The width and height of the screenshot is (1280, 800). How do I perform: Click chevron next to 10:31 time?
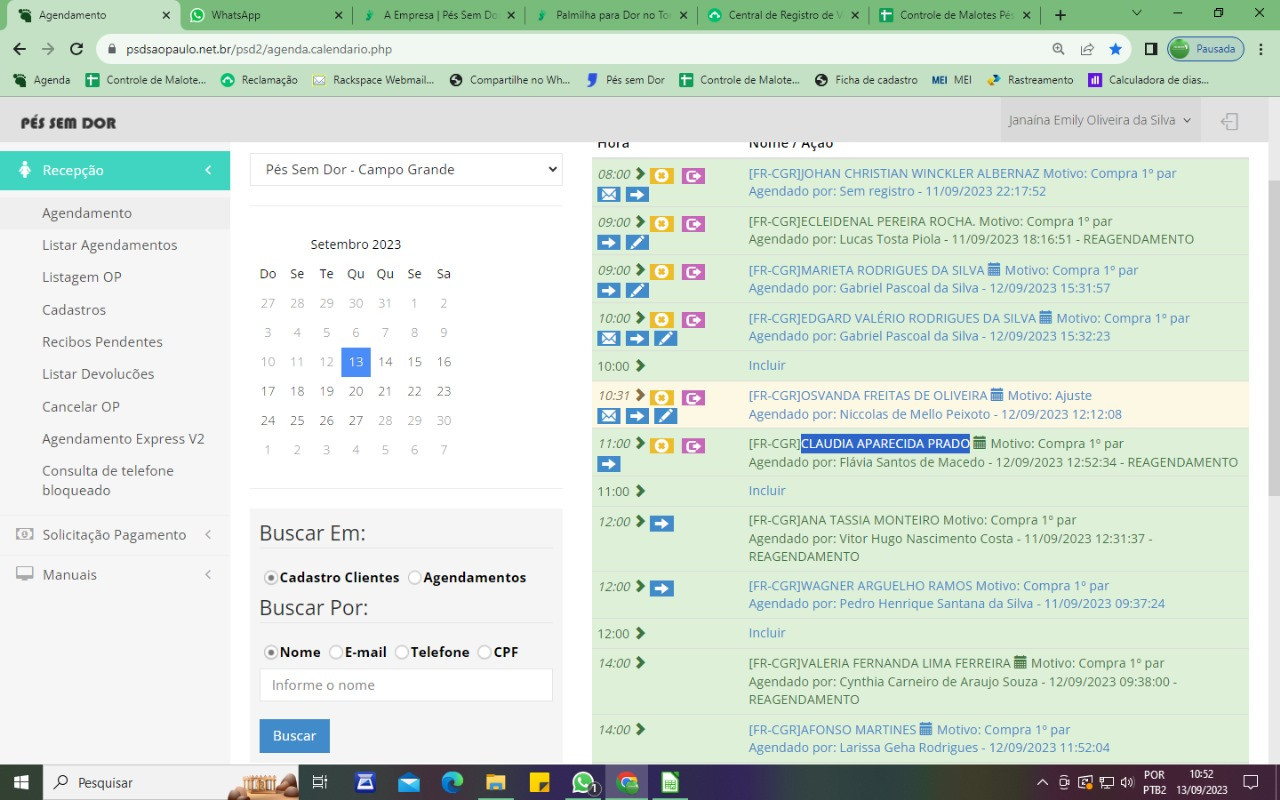coord(641,396)
